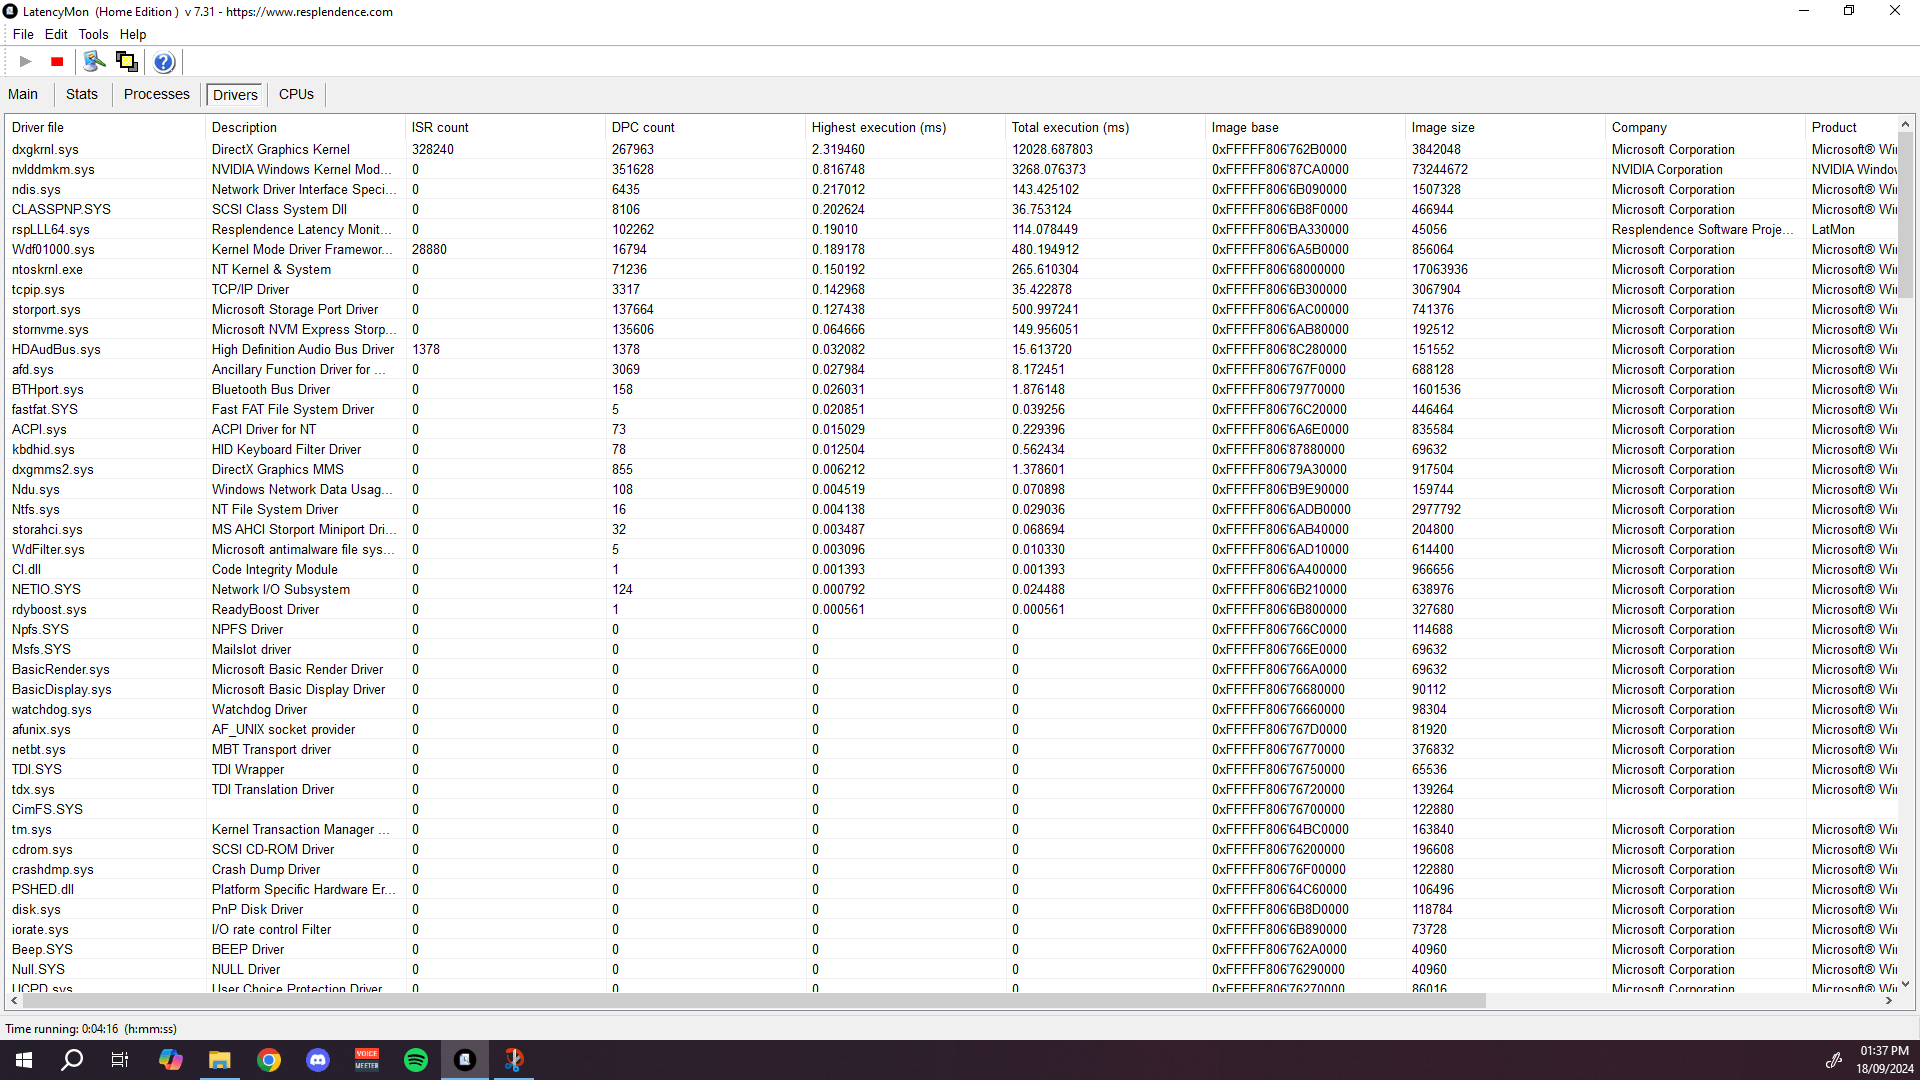Open Discord from the taskbar
The image size is (1920, 1080).
coord(318,1060)
